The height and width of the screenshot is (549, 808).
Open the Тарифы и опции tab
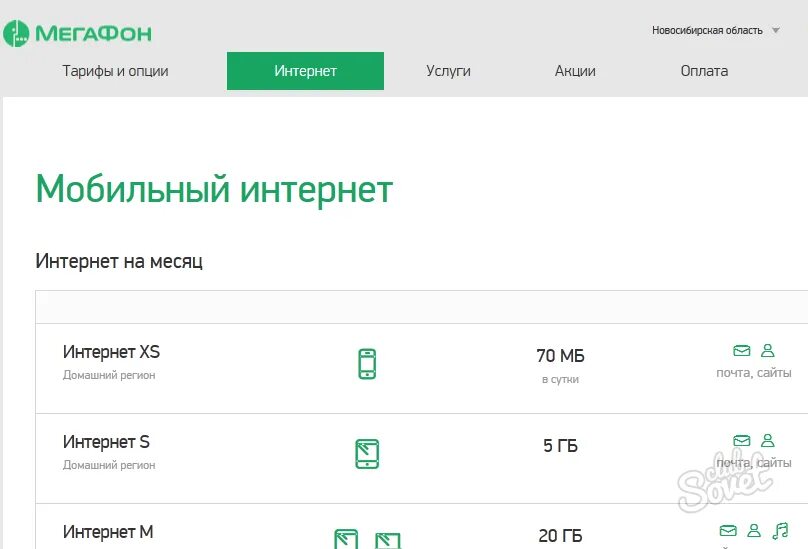point(115,71)
